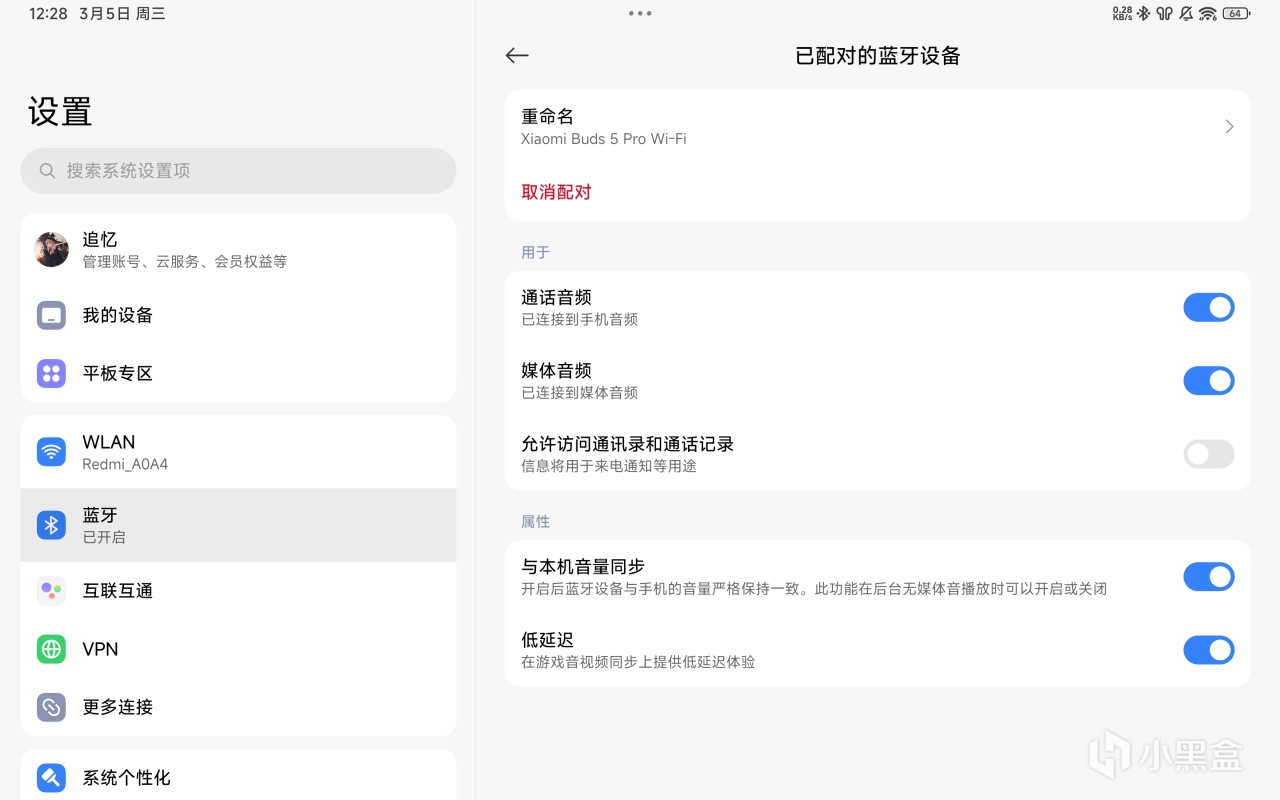This screenshot has width=1280, height=800.
Task: Click the VPN globe icon
Action: pos(51,649)
